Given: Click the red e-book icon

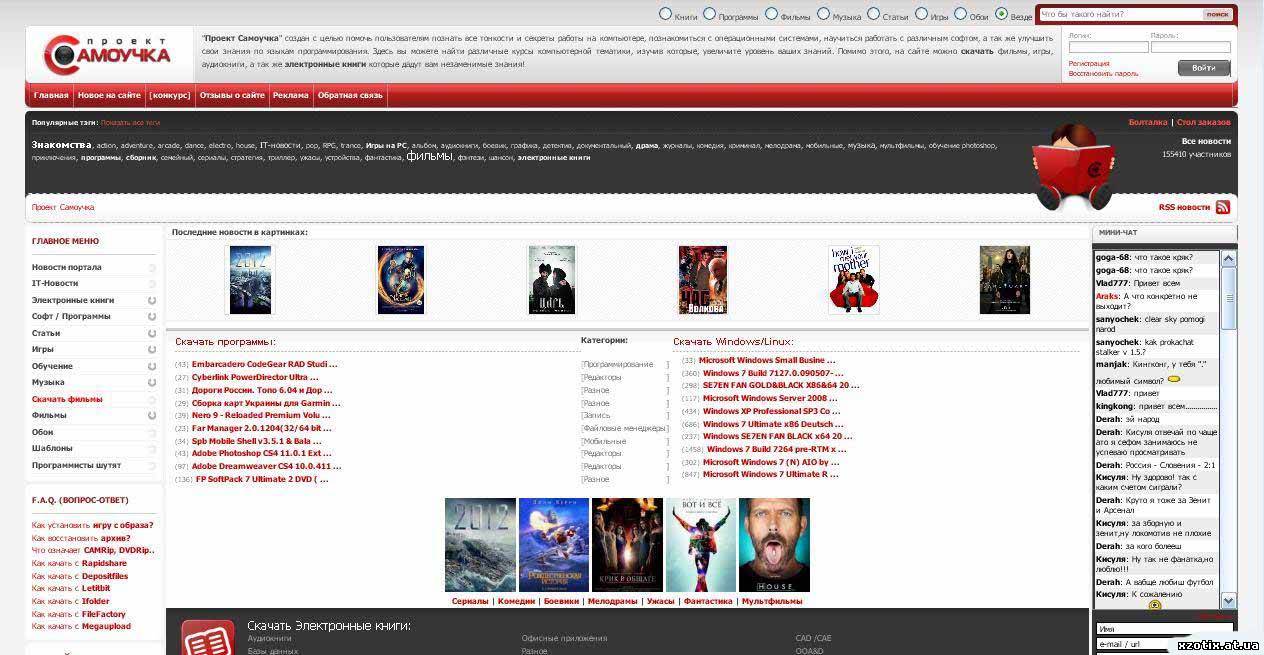Looking at the screenshot, I should coord(207,637).
